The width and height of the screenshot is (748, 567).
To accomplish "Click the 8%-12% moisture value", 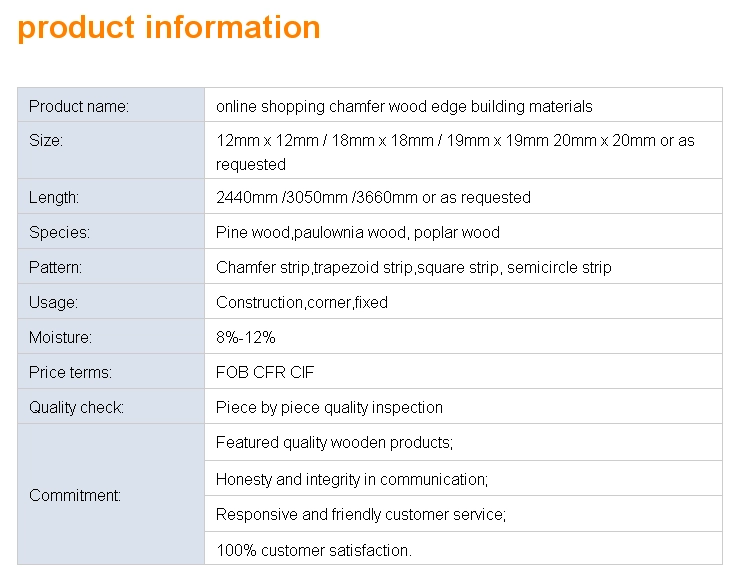I will click(246, 337).
